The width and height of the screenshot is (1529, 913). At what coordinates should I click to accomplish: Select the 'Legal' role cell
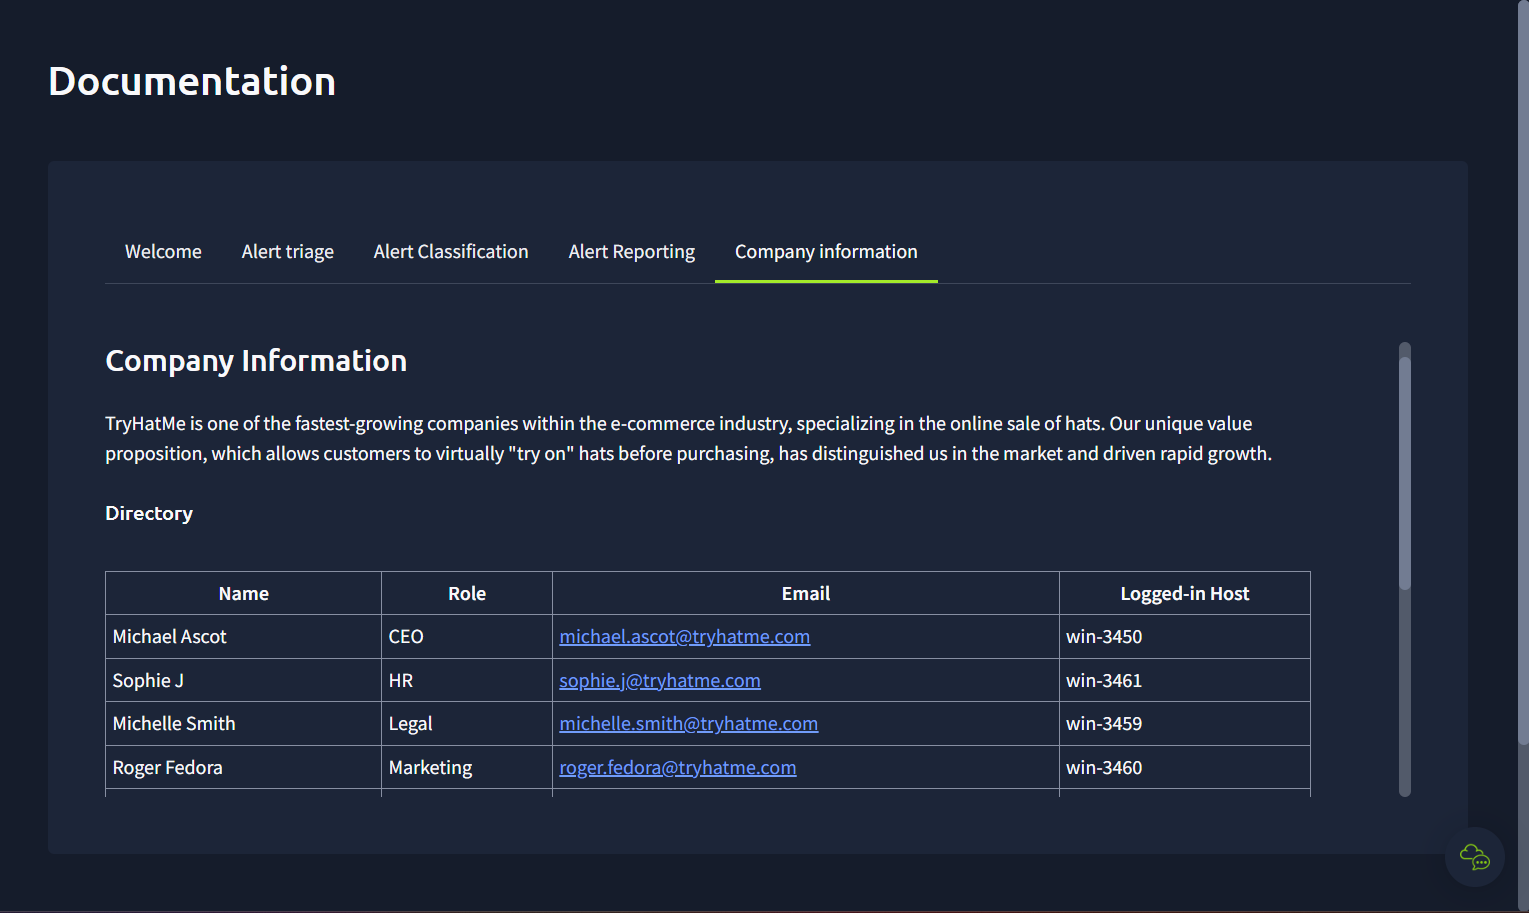click(x=467, y=724)
